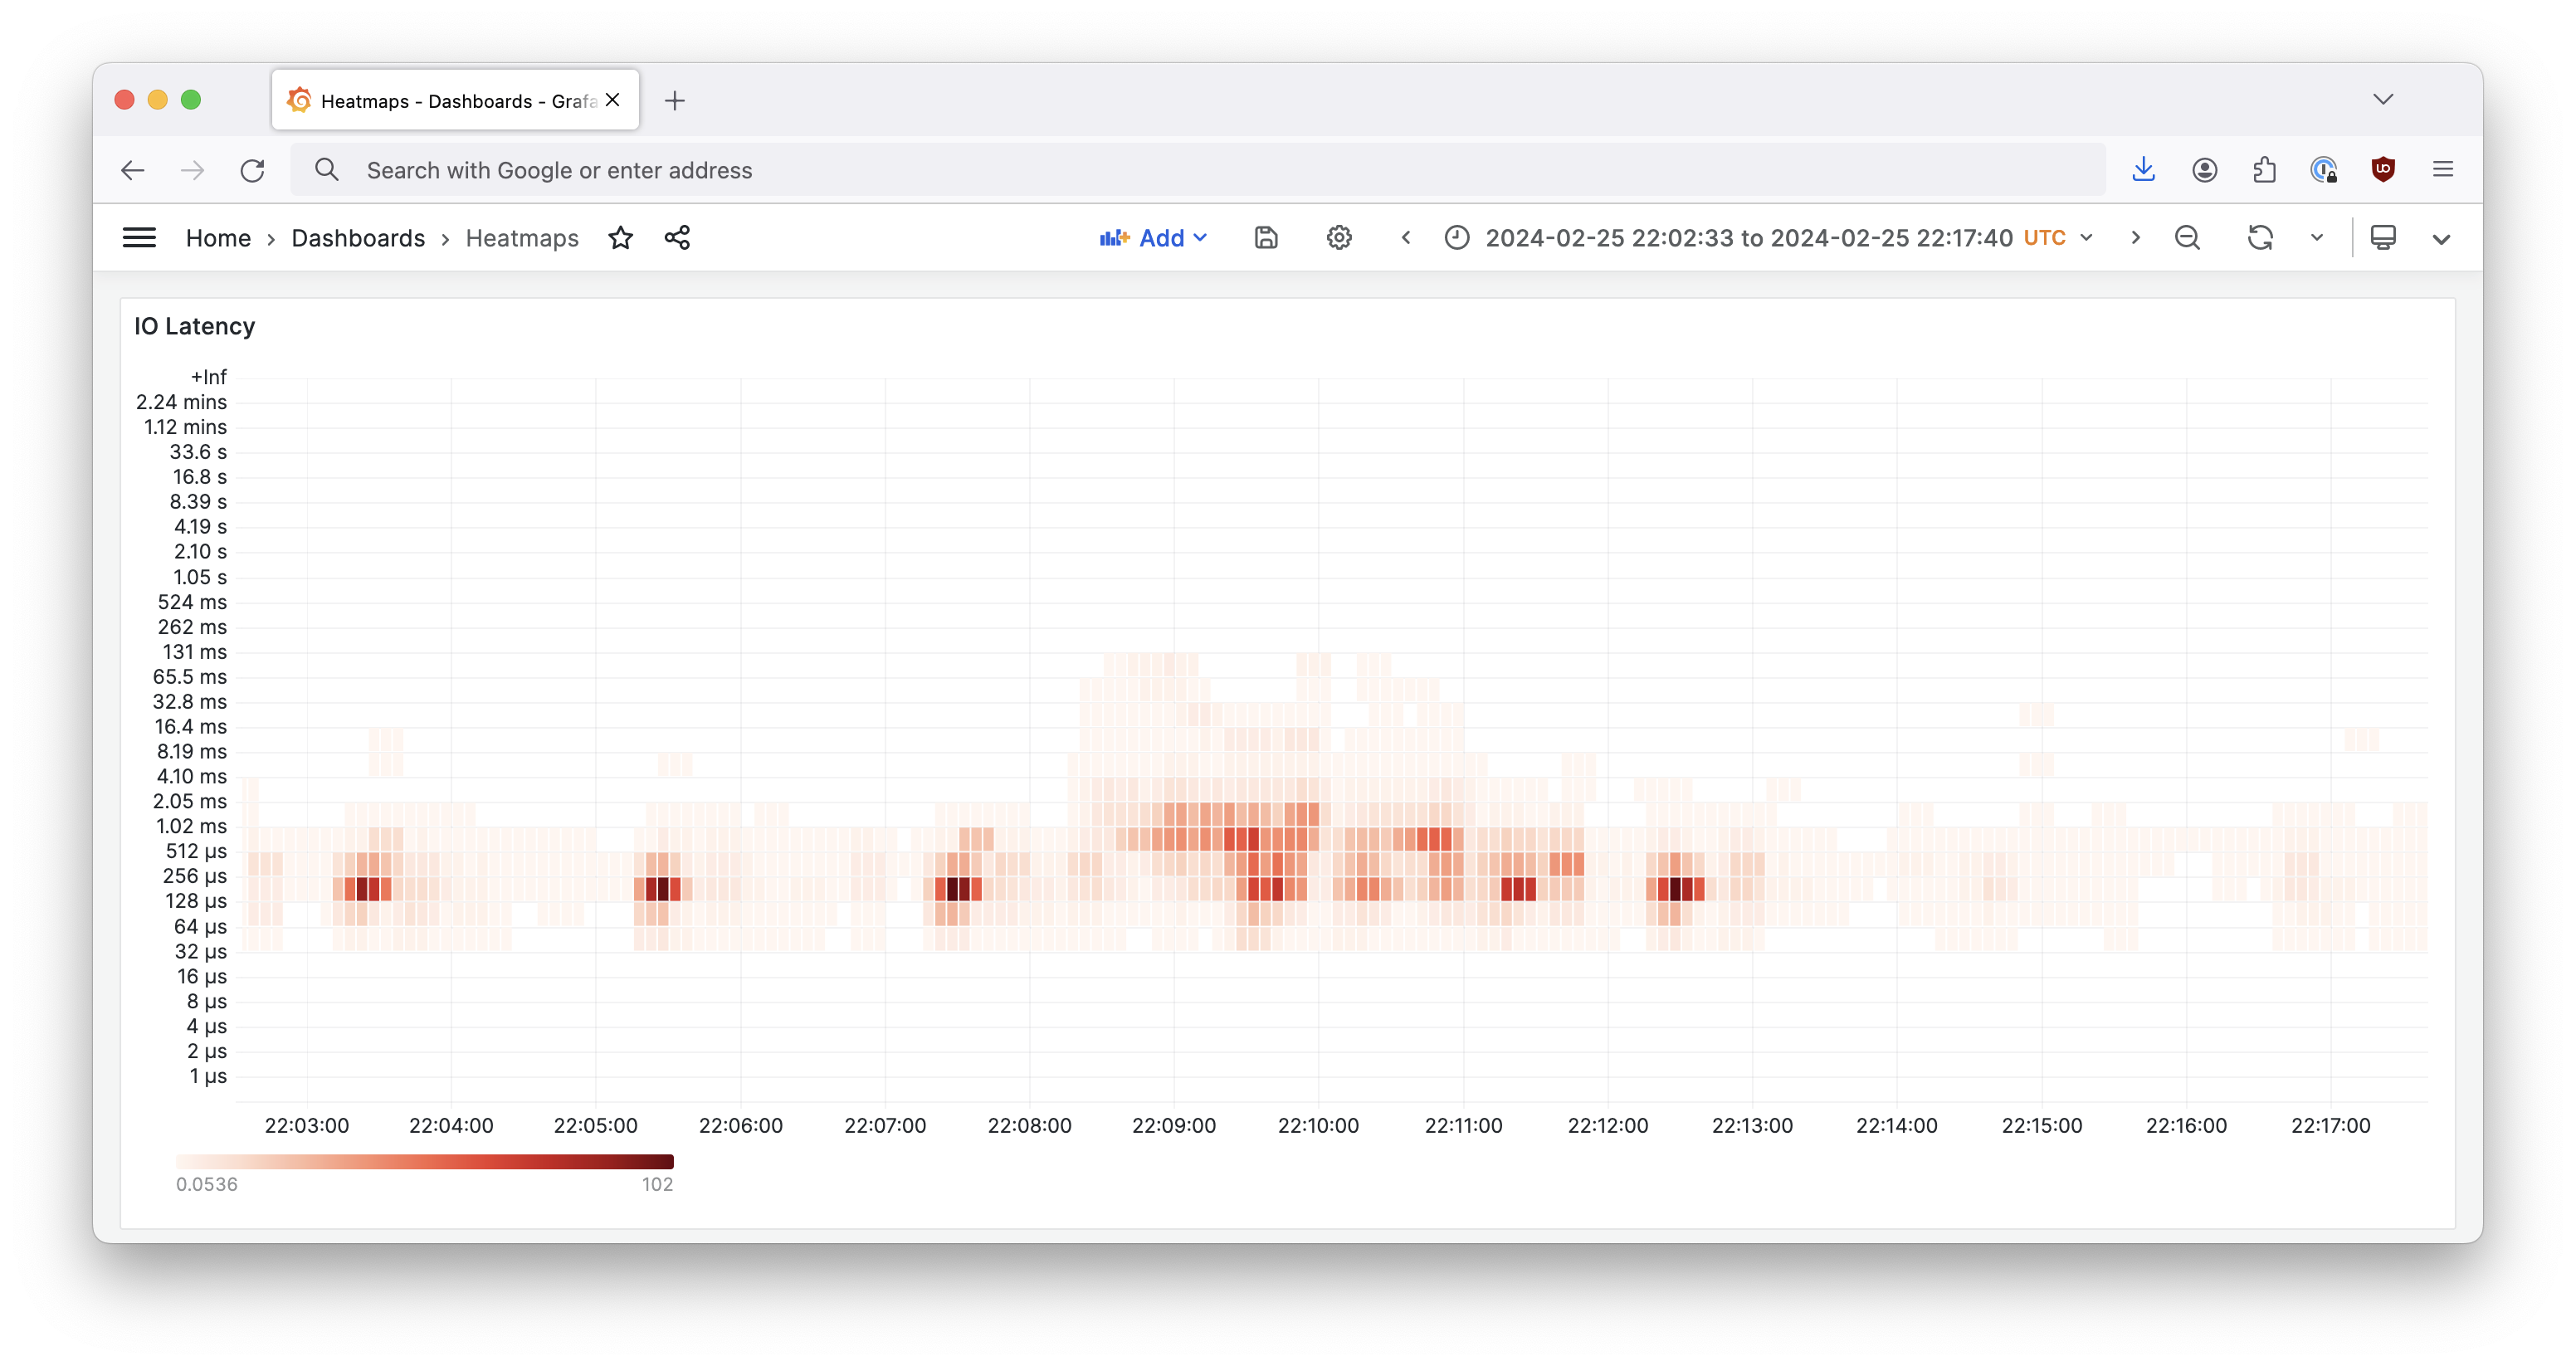This screenshot has width=2576, height=1366.
Task: Open the IO Latency panel title
Action: [195, 326]
